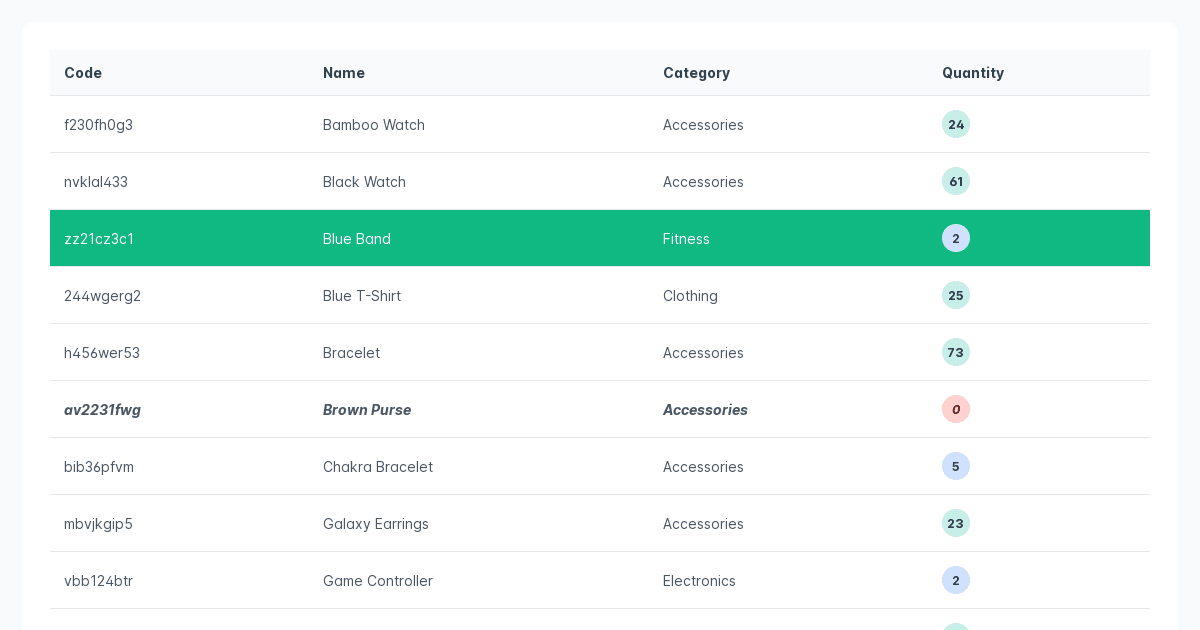Screen dimensions: 1200x630
Task: Click the Fitness category in selected row
Action: pos(686,239)
